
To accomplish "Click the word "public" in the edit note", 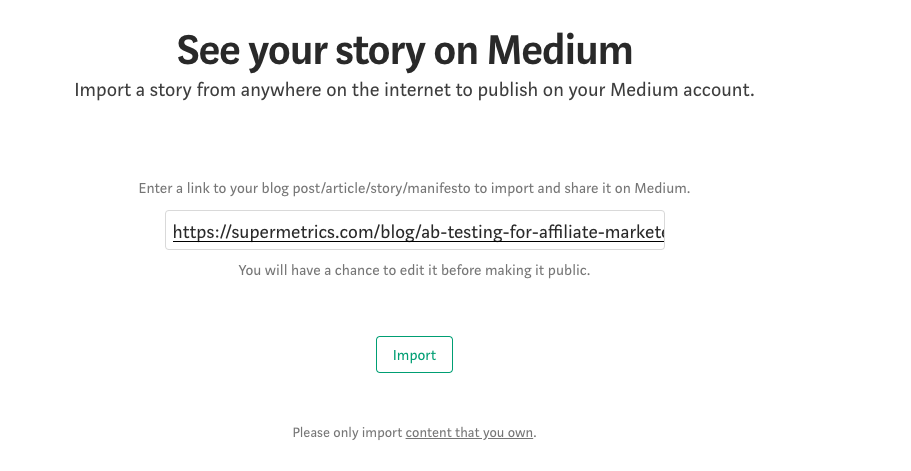I will 569,270.
